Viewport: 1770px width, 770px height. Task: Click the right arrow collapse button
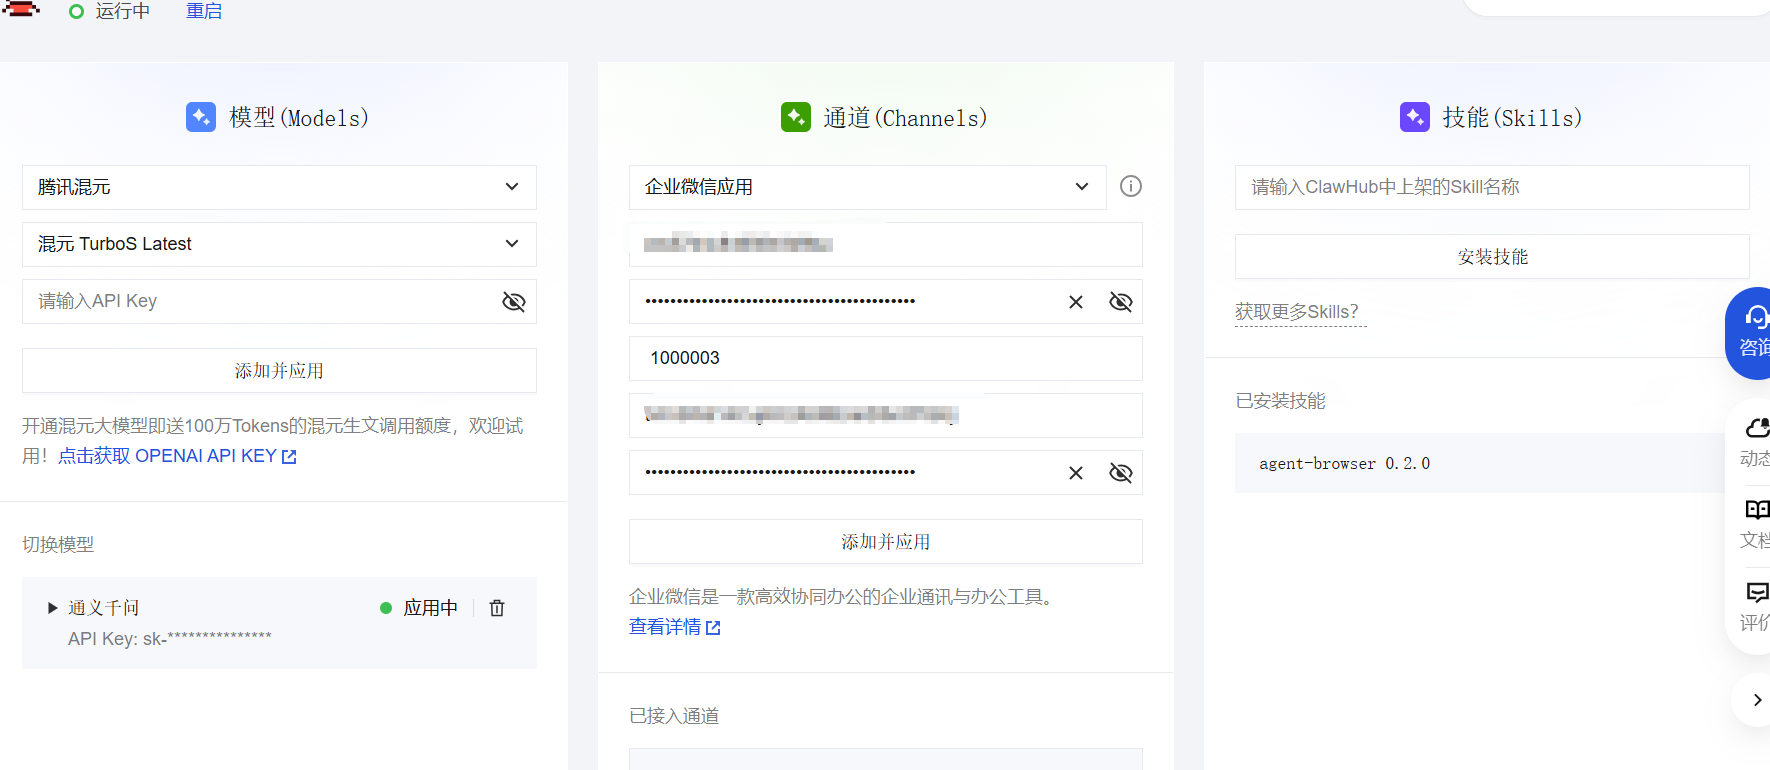tap(1756, 700)
